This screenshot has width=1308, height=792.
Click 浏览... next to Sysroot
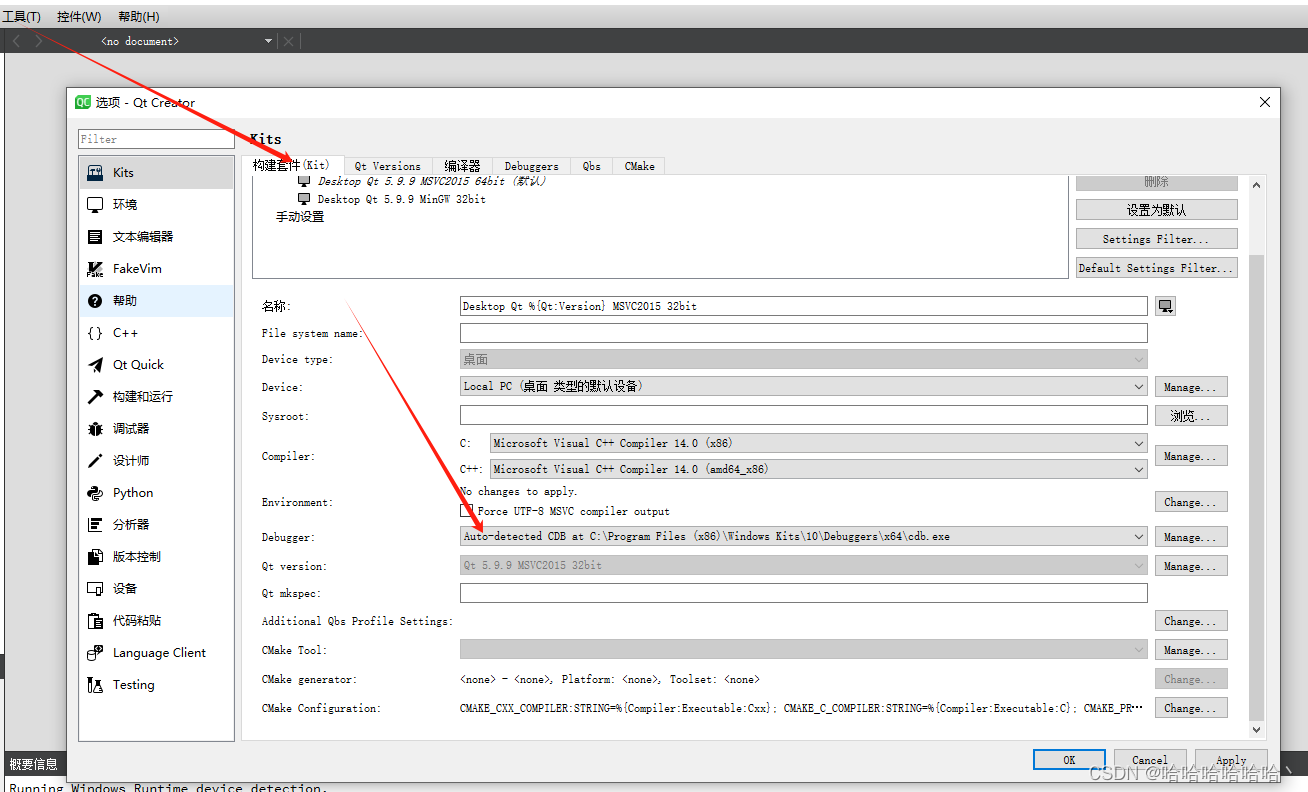coord(1190,415)
